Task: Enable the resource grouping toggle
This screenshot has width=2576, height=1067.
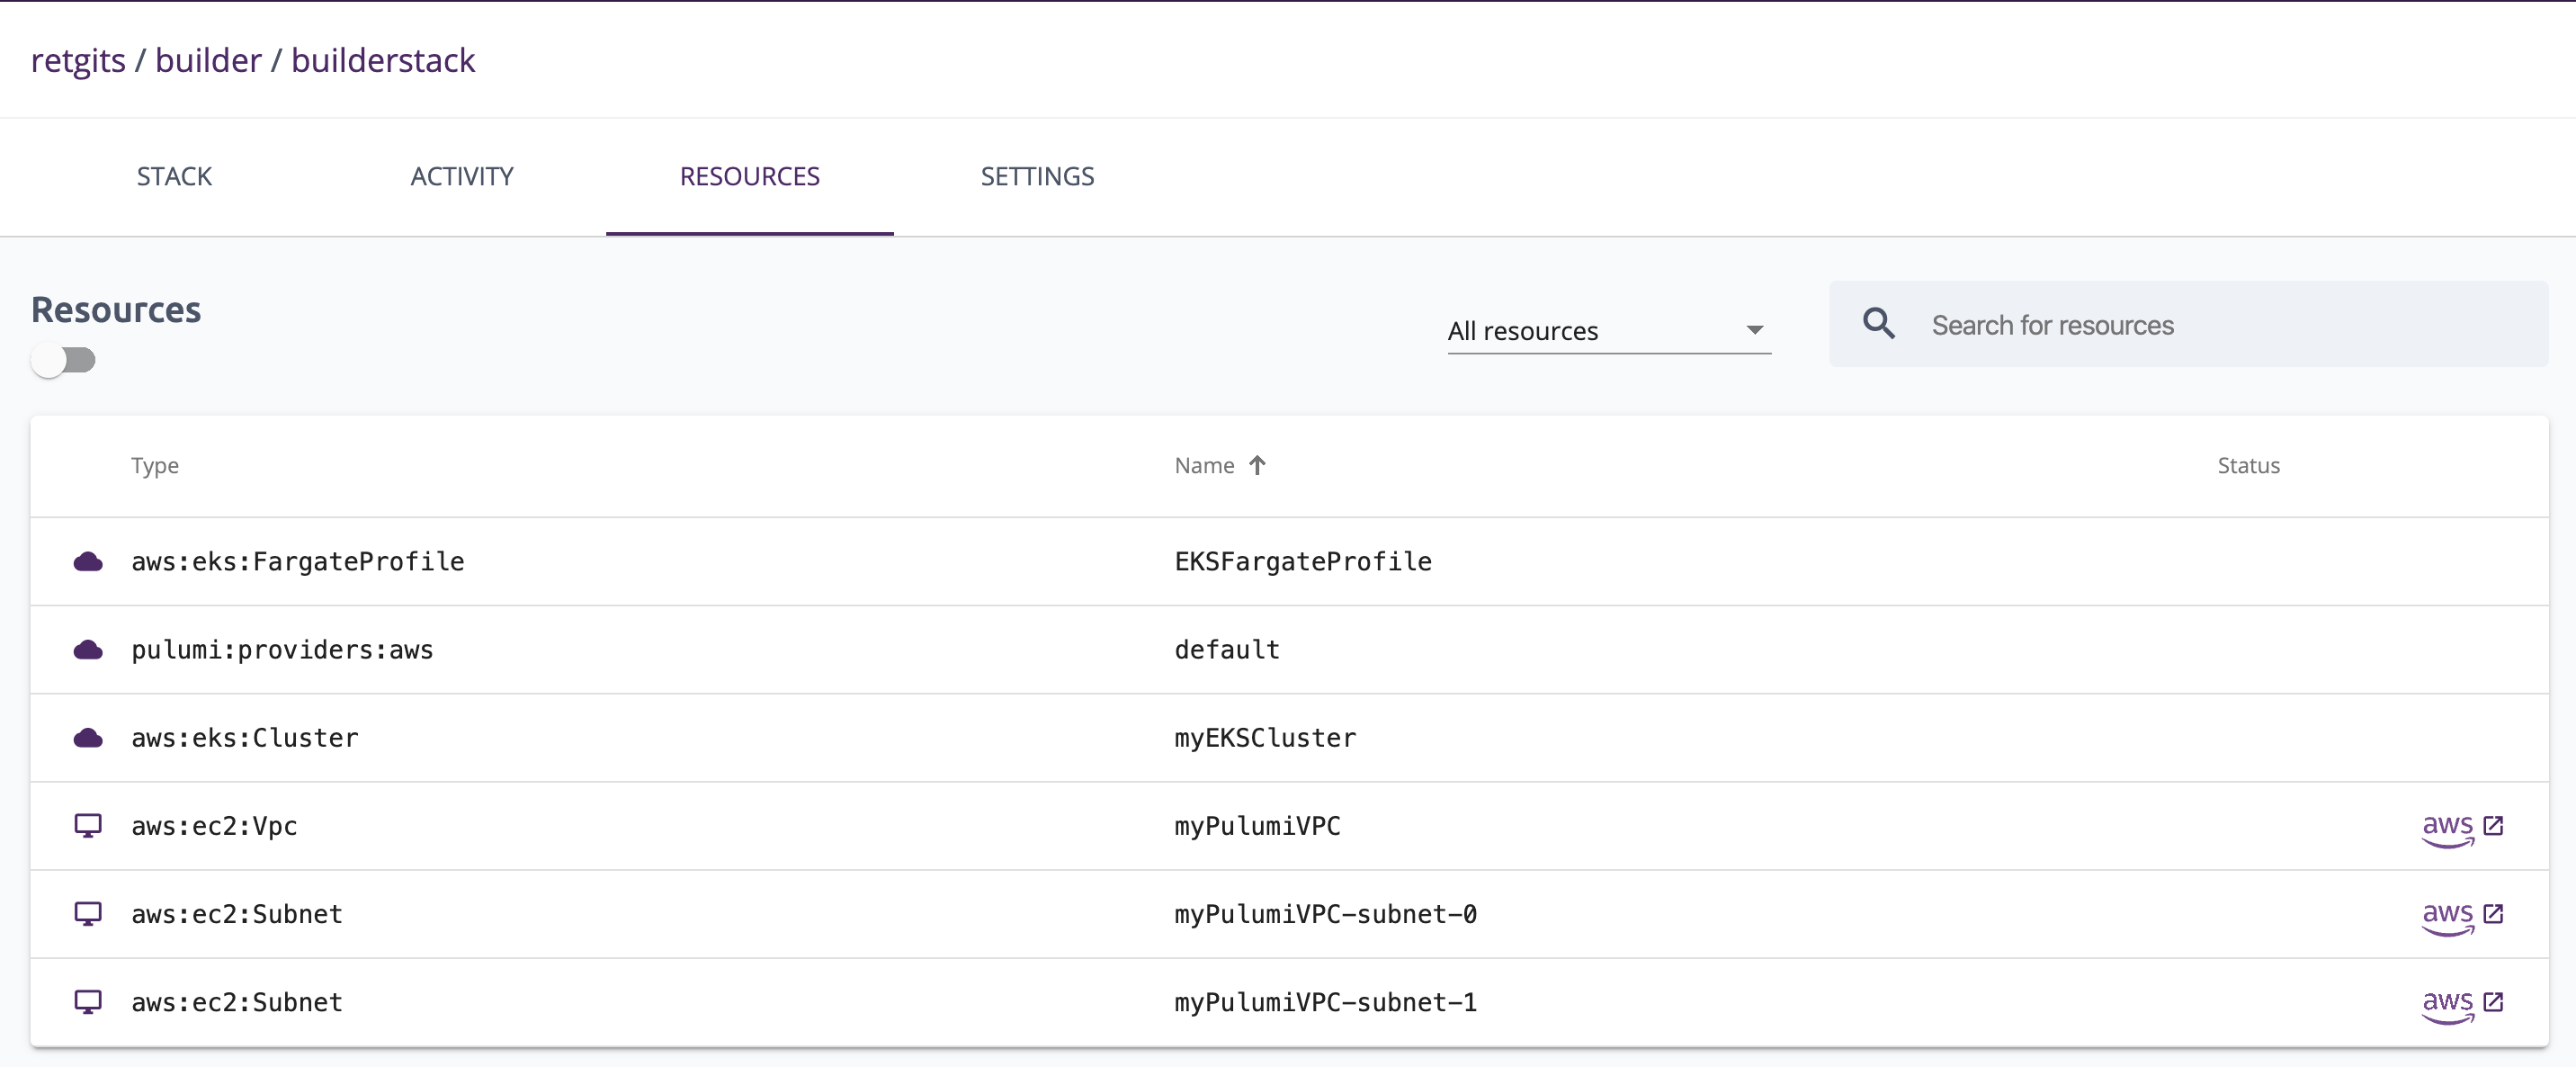Action: [x=62, y=358]
